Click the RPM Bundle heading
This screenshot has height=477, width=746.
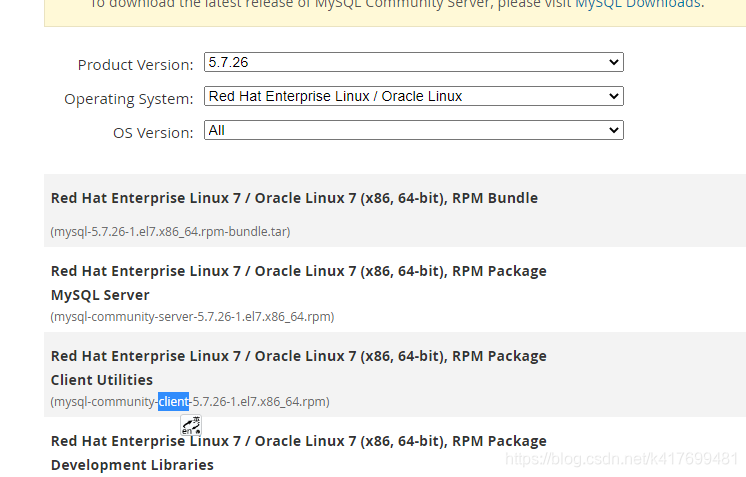click(x=294, y=198)
